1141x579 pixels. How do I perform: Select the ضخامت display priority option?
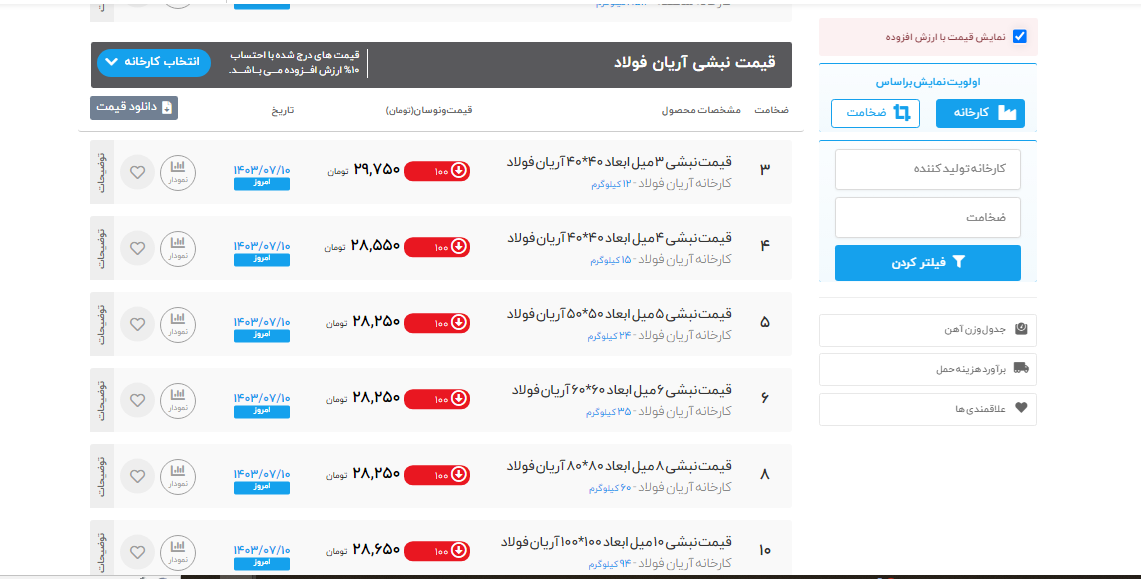875,113
